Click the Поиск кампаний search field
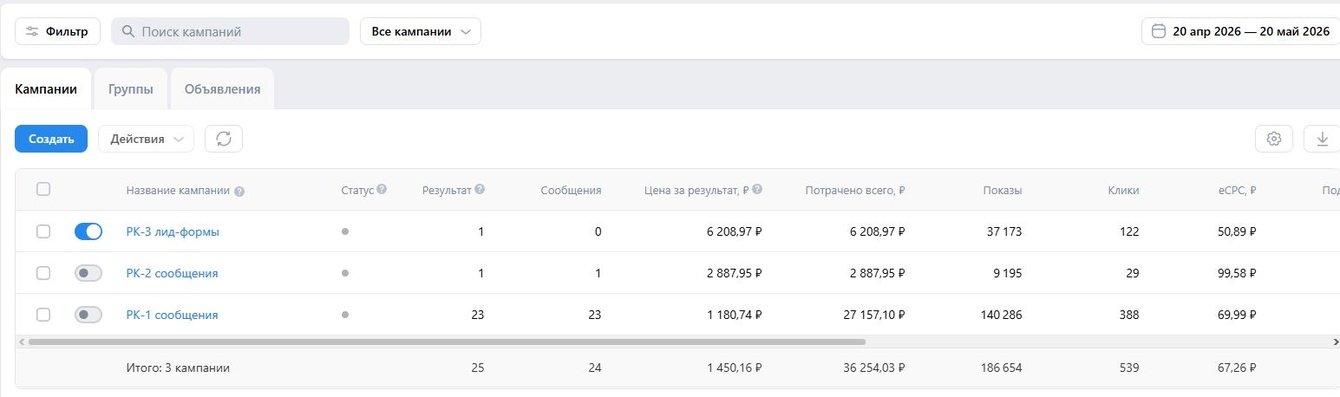Viewport: 1340px width, 397px height. 230,31
